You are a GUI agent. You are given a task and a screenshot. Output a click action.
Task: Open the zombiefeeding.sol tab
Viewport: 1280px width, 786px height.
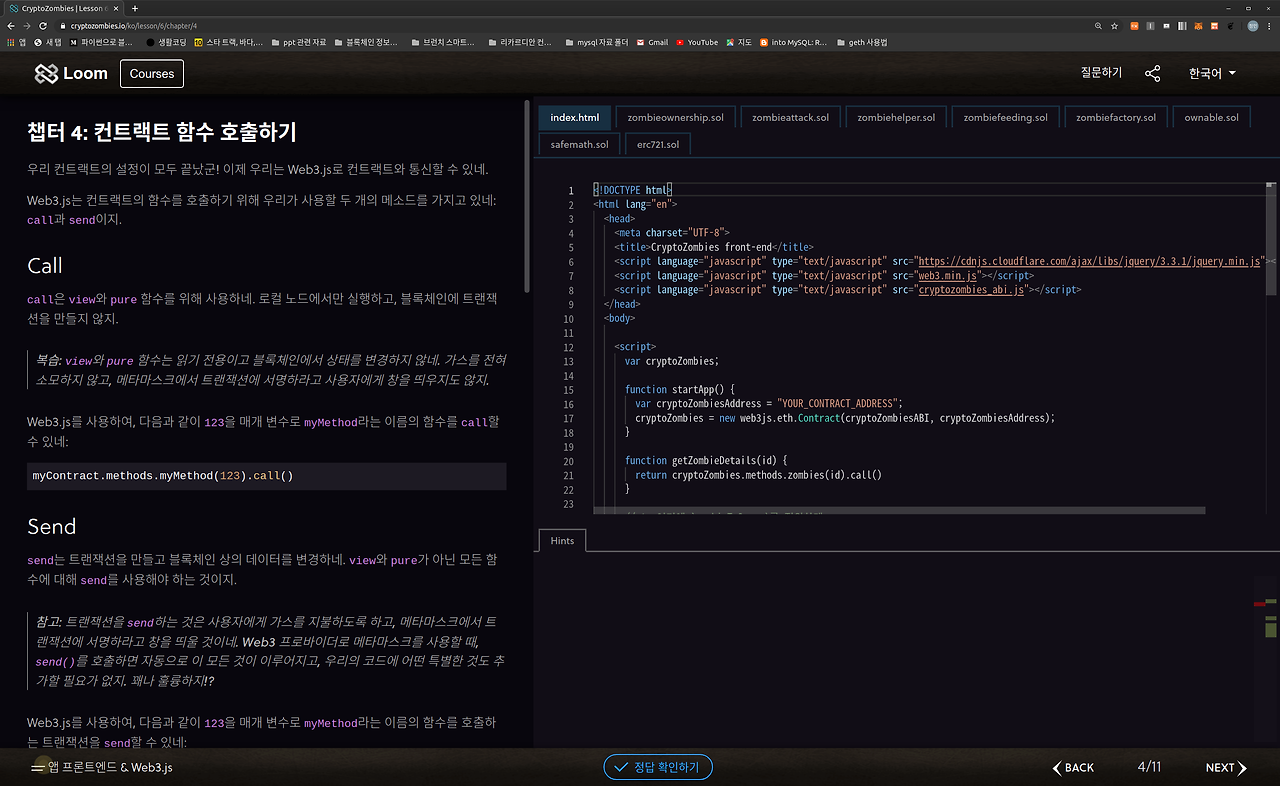tap(1006, 117)
